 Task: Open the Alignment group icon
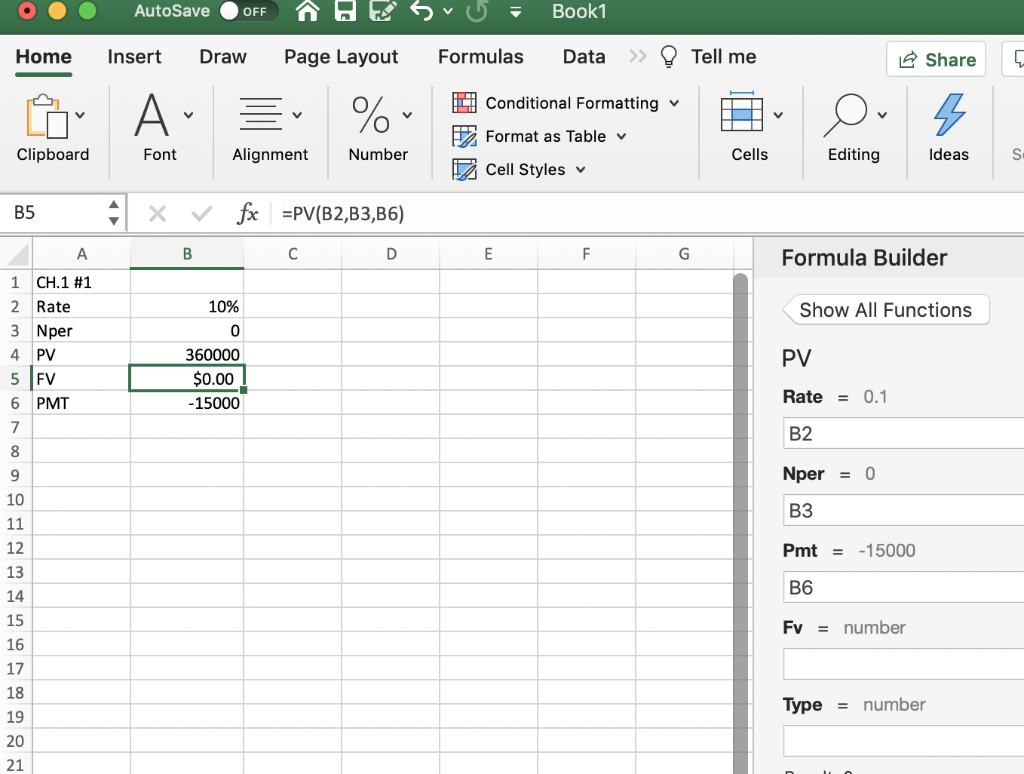[x=261, y=114]
